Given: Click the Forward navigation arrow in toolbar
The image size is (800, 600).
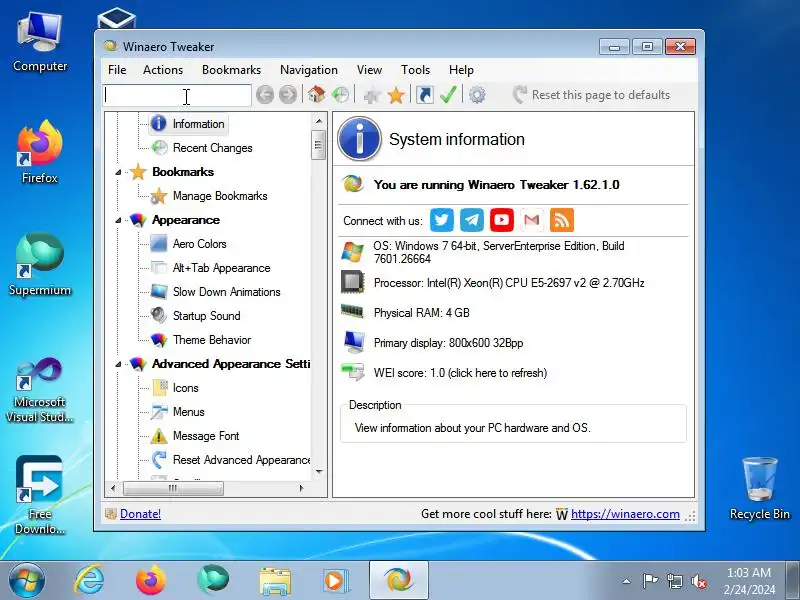Looking at the screenshot, I should pyautogui.click(x=288, y=95).
